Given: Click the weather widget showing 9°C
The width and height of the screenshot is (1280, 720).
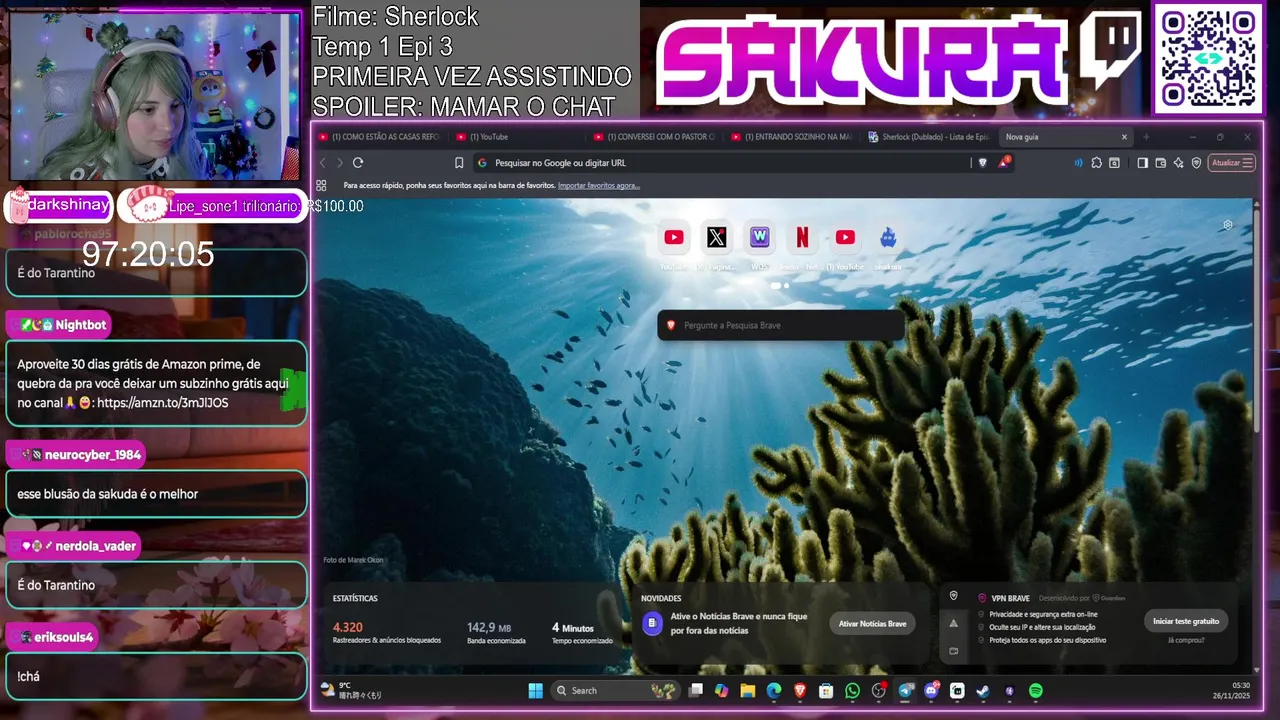Looking at the screenshot, I should (351, 690).
